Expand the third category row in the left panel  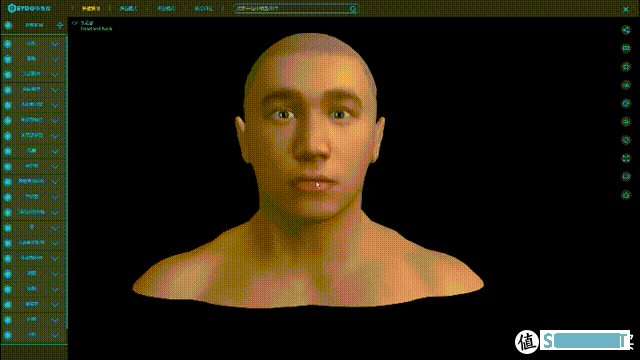click(55, 74)
